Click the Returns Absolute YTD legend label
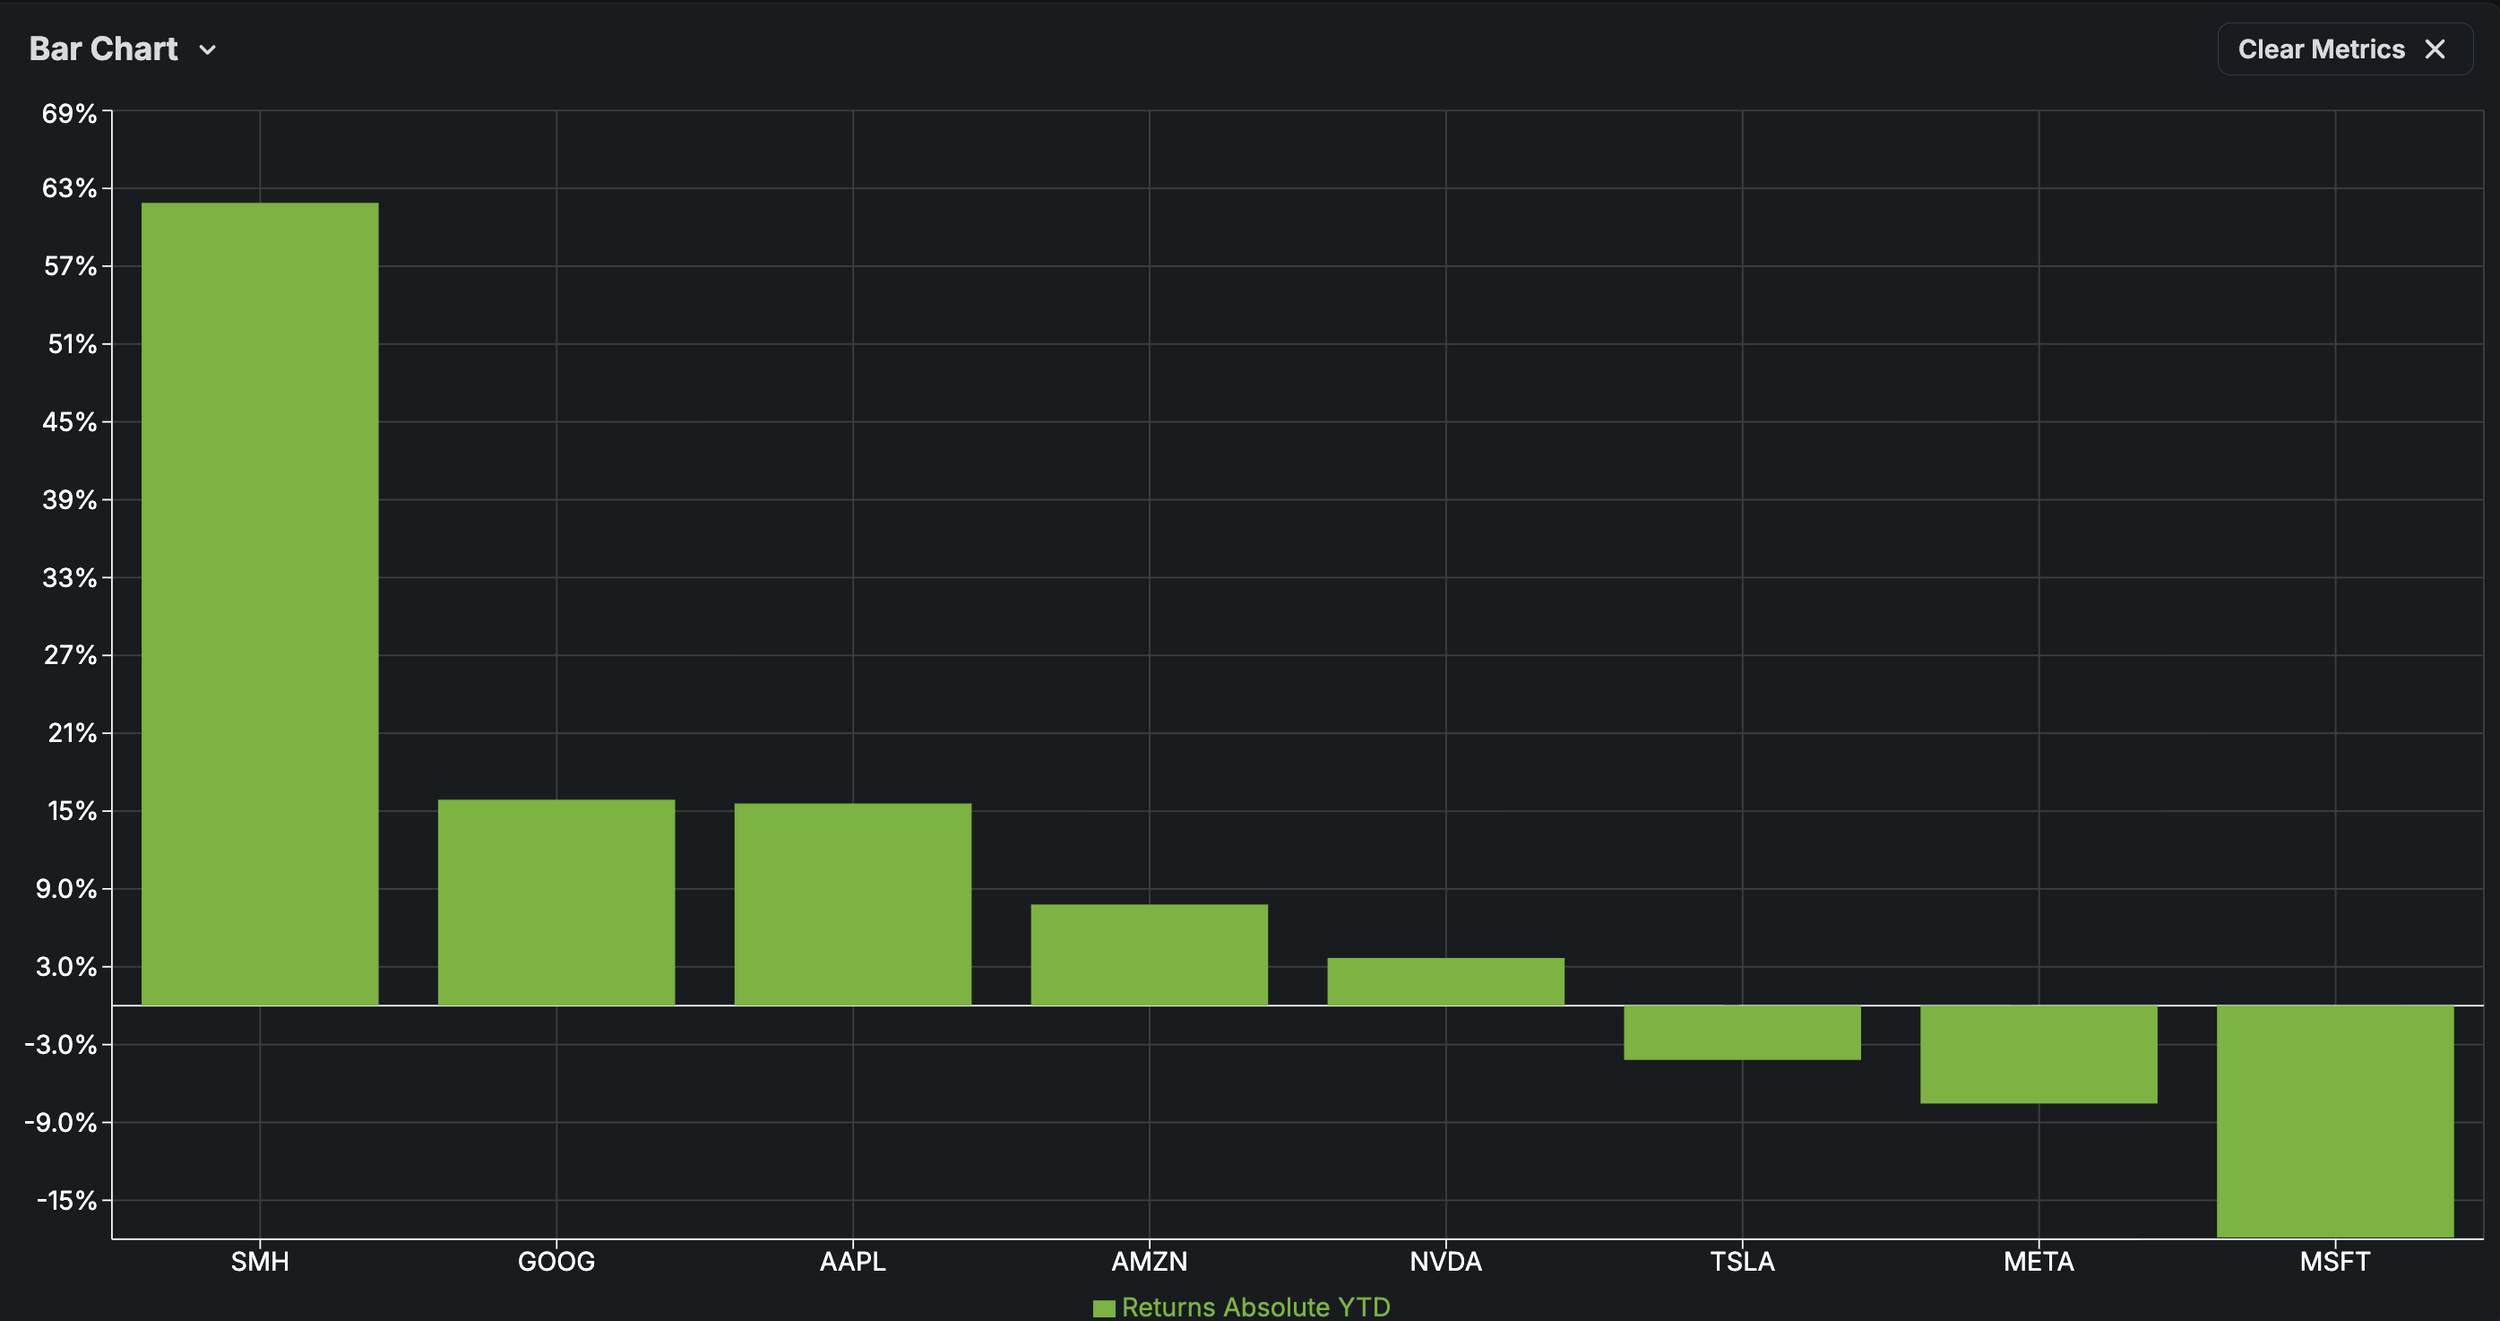The image size is (2500, 1321). click(1256, 1307)
